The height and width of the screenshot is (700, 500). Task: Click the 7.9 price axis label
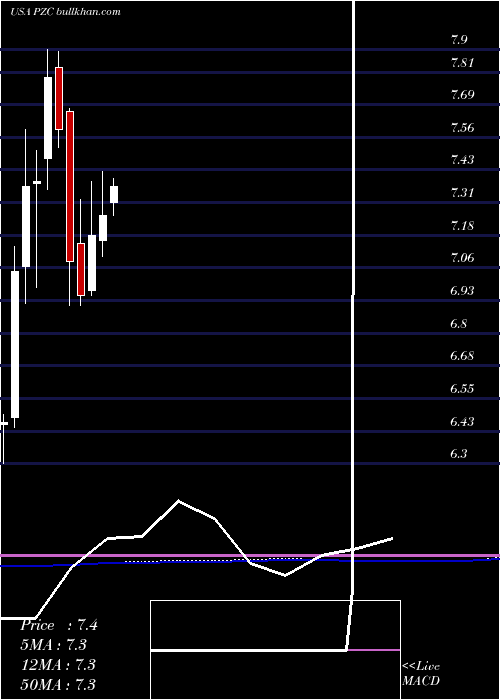pos(459,40)
